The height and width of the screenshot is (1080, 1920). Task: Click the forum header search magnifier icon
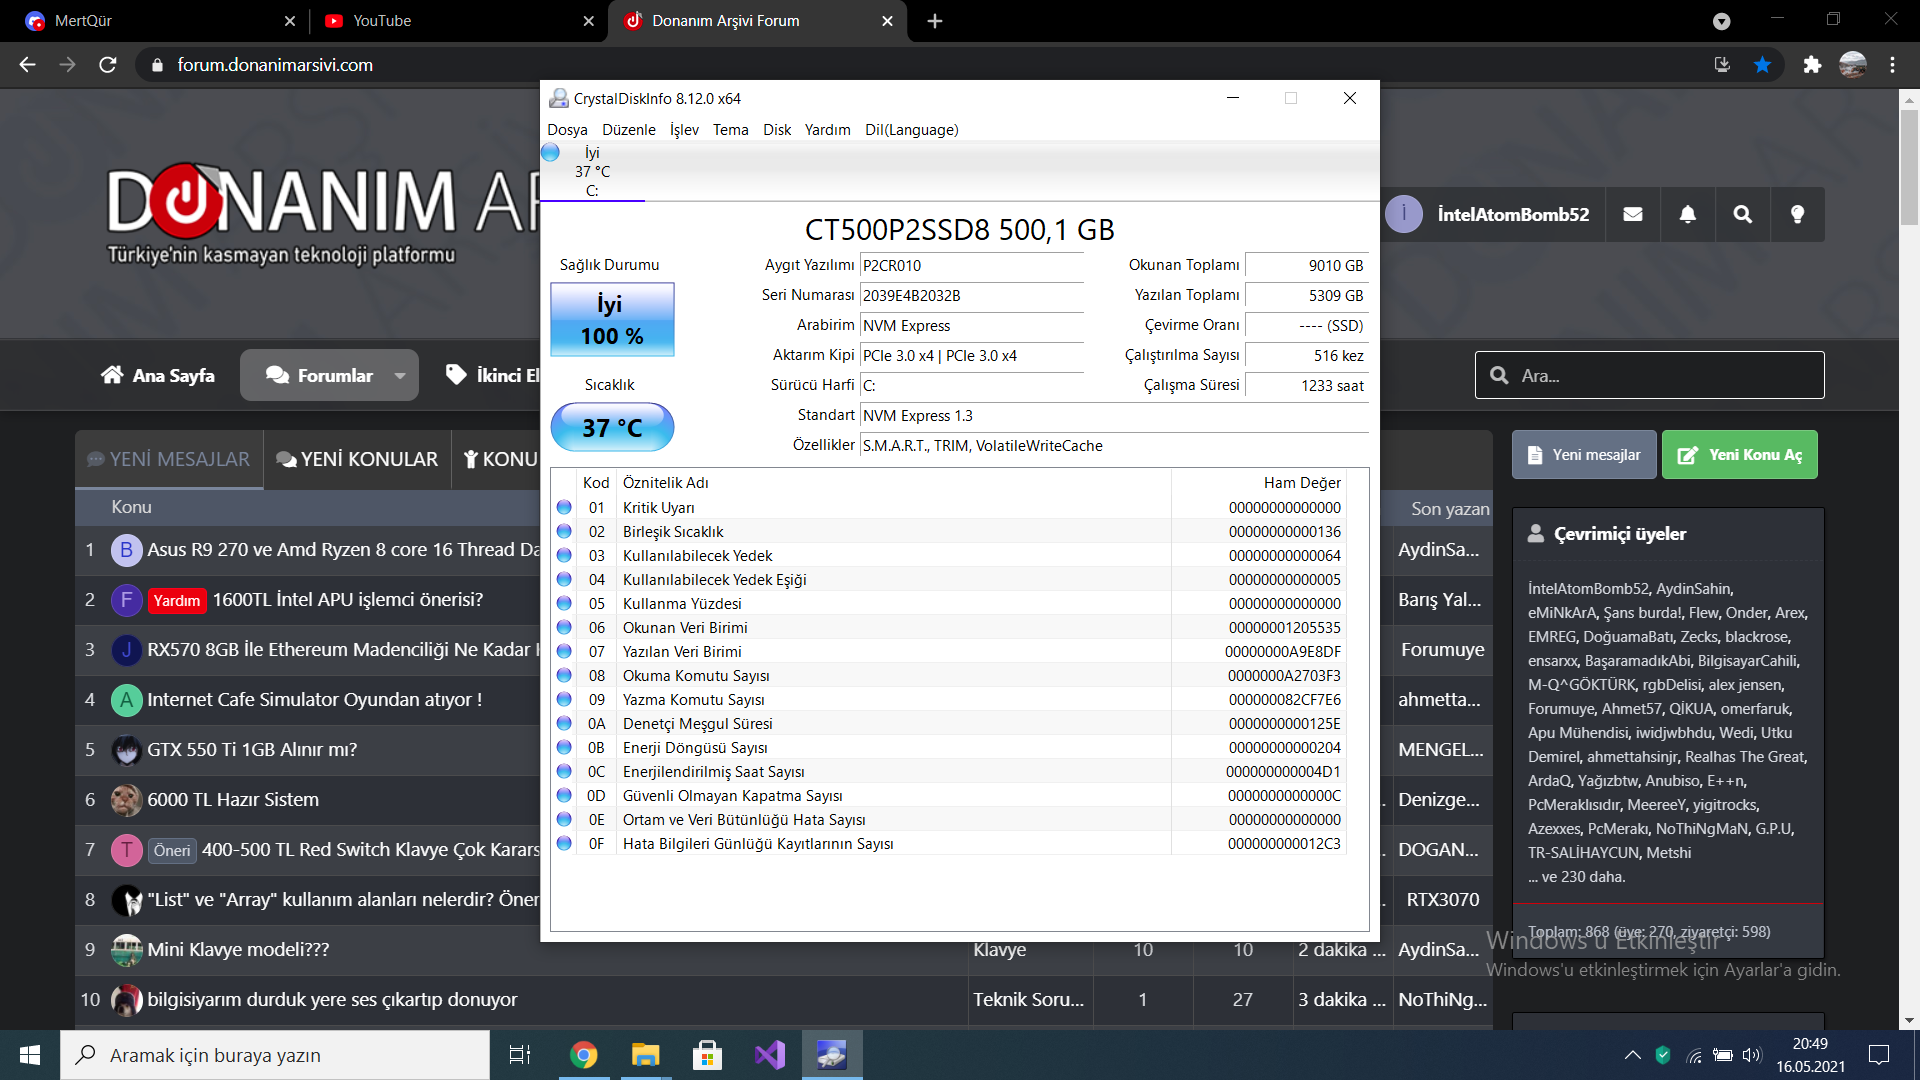coord(1743,214)
